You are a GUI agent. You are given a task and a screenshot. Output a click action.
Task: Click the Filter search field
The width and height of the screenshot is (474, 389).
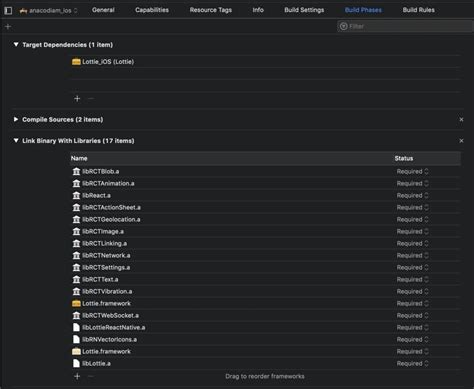coord(405,26)
